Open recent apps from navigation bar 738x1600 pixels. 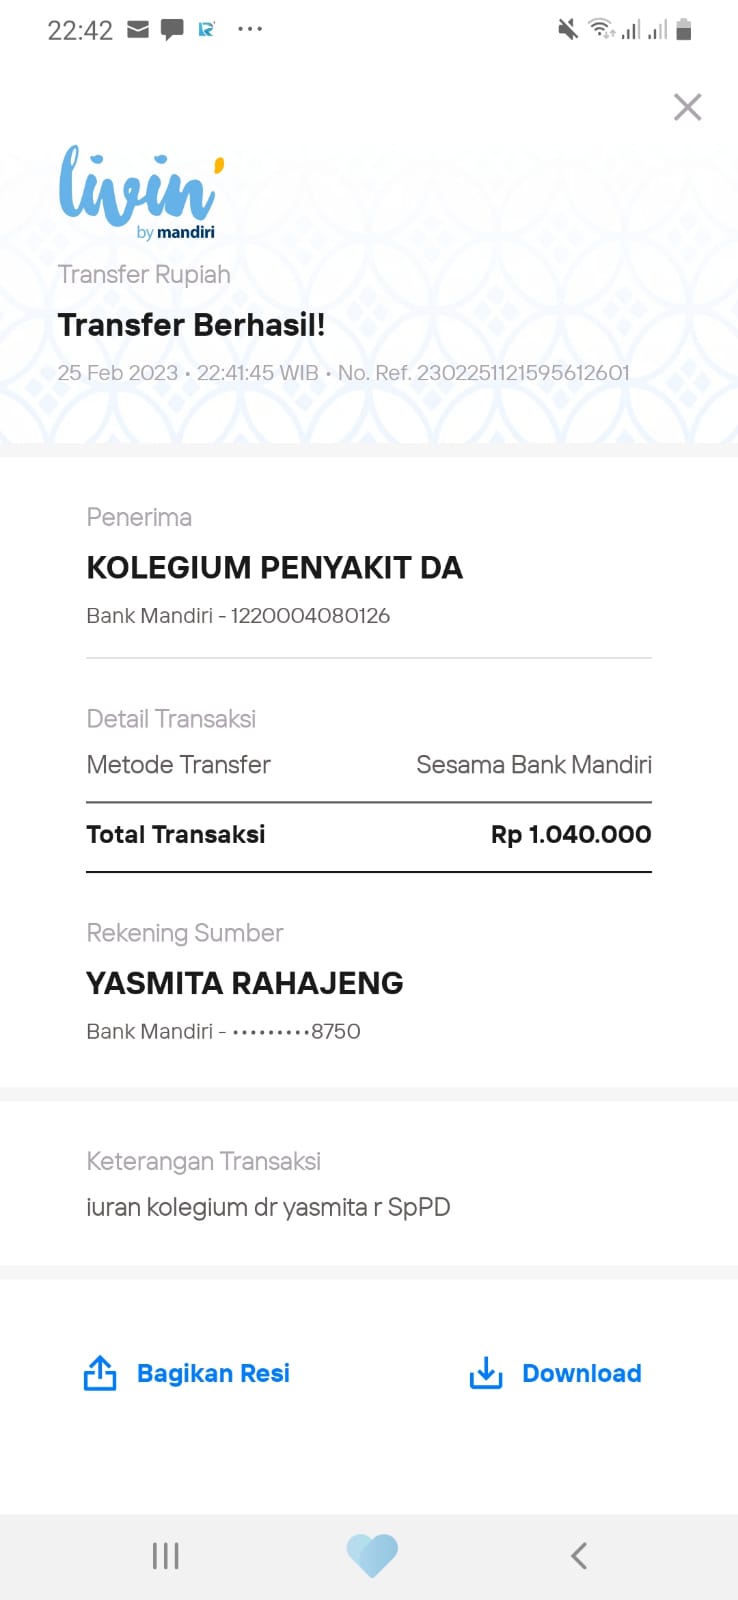coord(165,1555)
